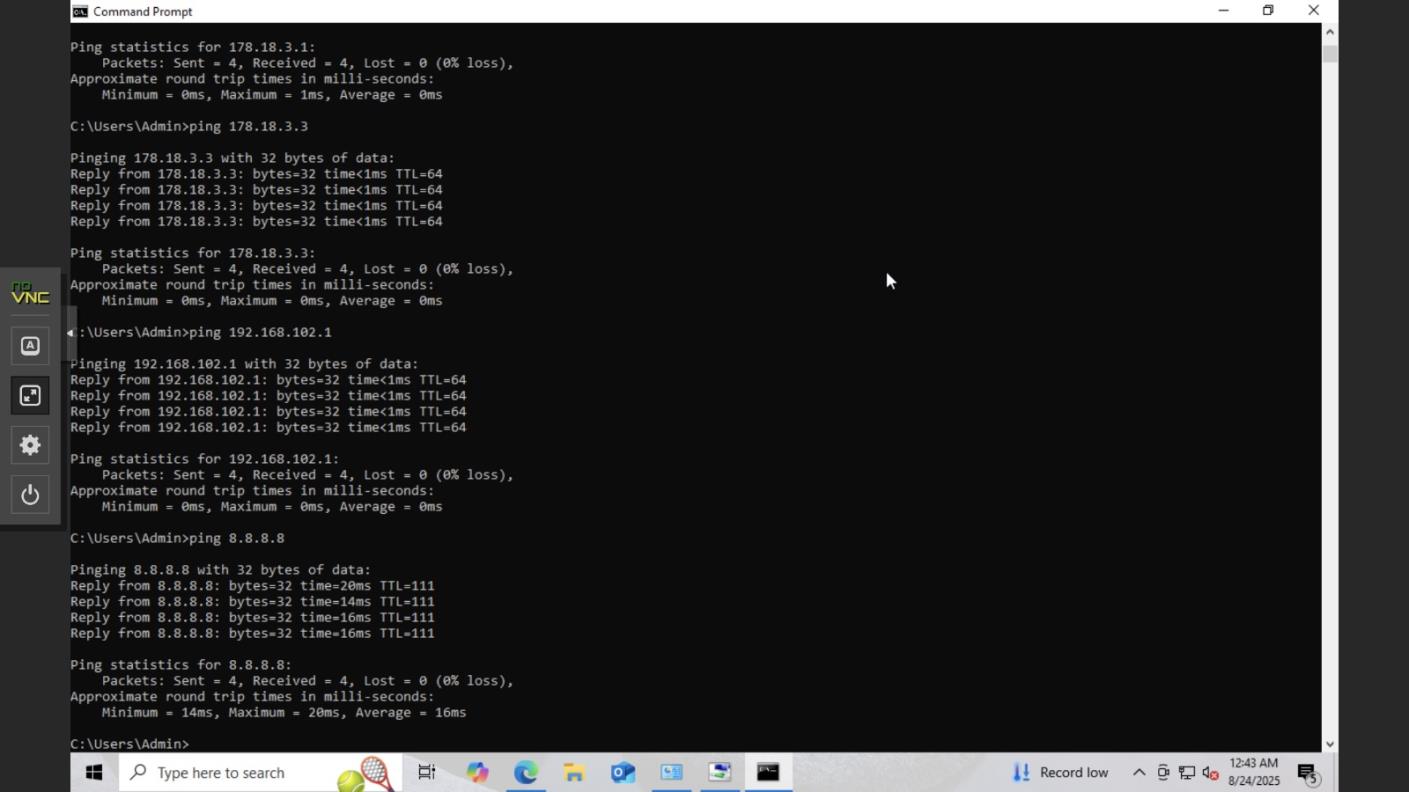Open the Command Prompt title bar menu
Viewport: 1409px width, 792px height.
77,11
